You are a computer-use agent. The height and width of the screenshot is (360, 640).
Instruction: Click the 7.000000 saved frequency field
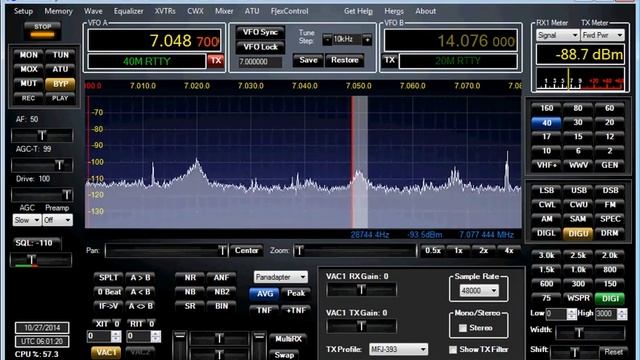tap(260, 62)
